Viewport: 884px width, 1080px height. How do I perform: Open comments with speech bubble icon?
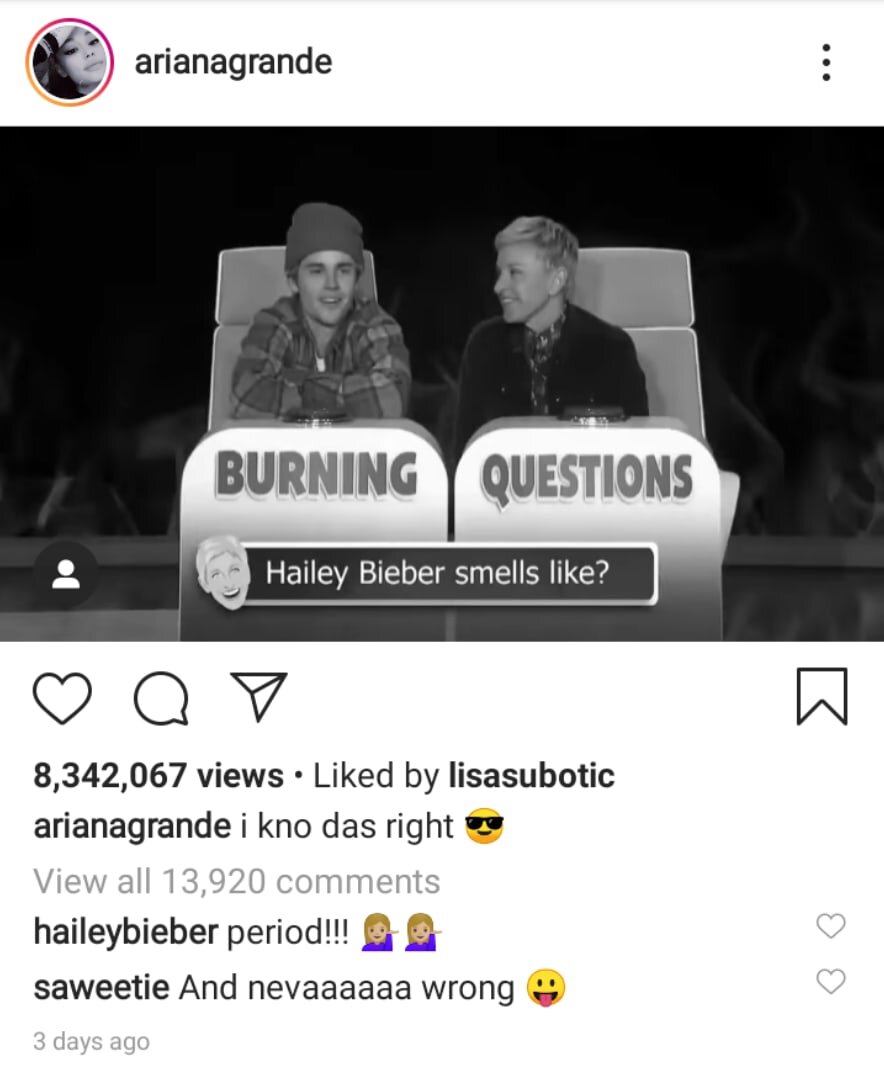click(161, 698)
